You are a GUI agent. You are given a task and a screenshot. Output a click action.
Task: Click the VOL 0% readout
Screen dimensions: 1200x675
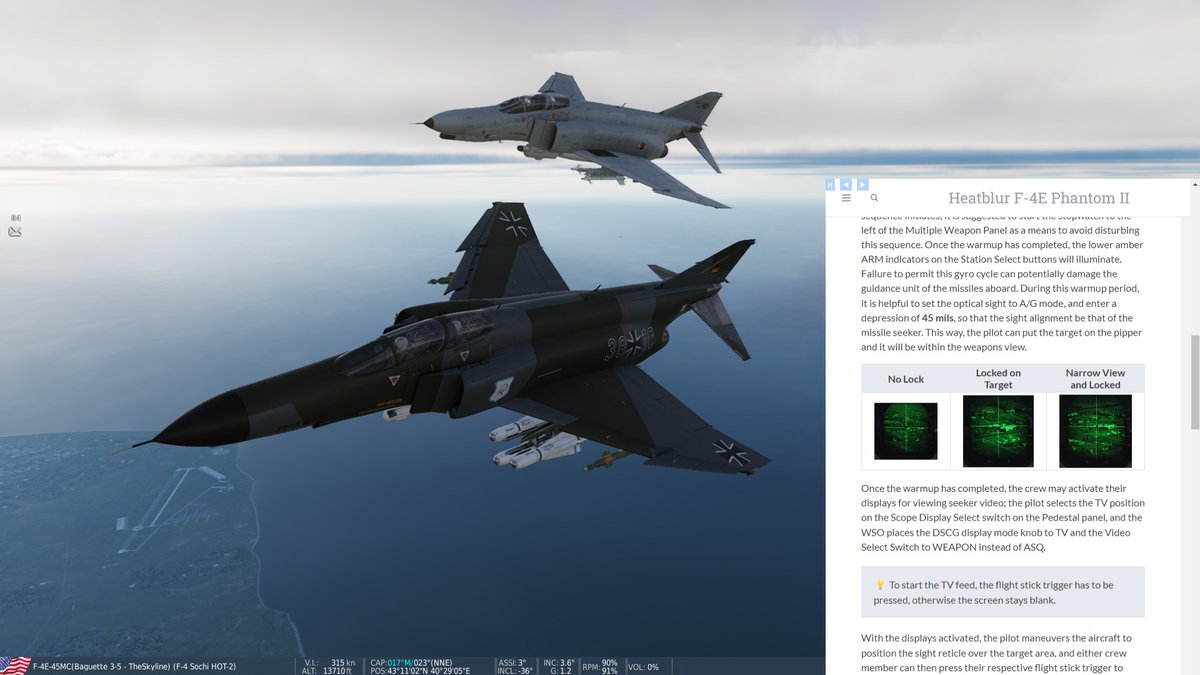coord(643,666)
